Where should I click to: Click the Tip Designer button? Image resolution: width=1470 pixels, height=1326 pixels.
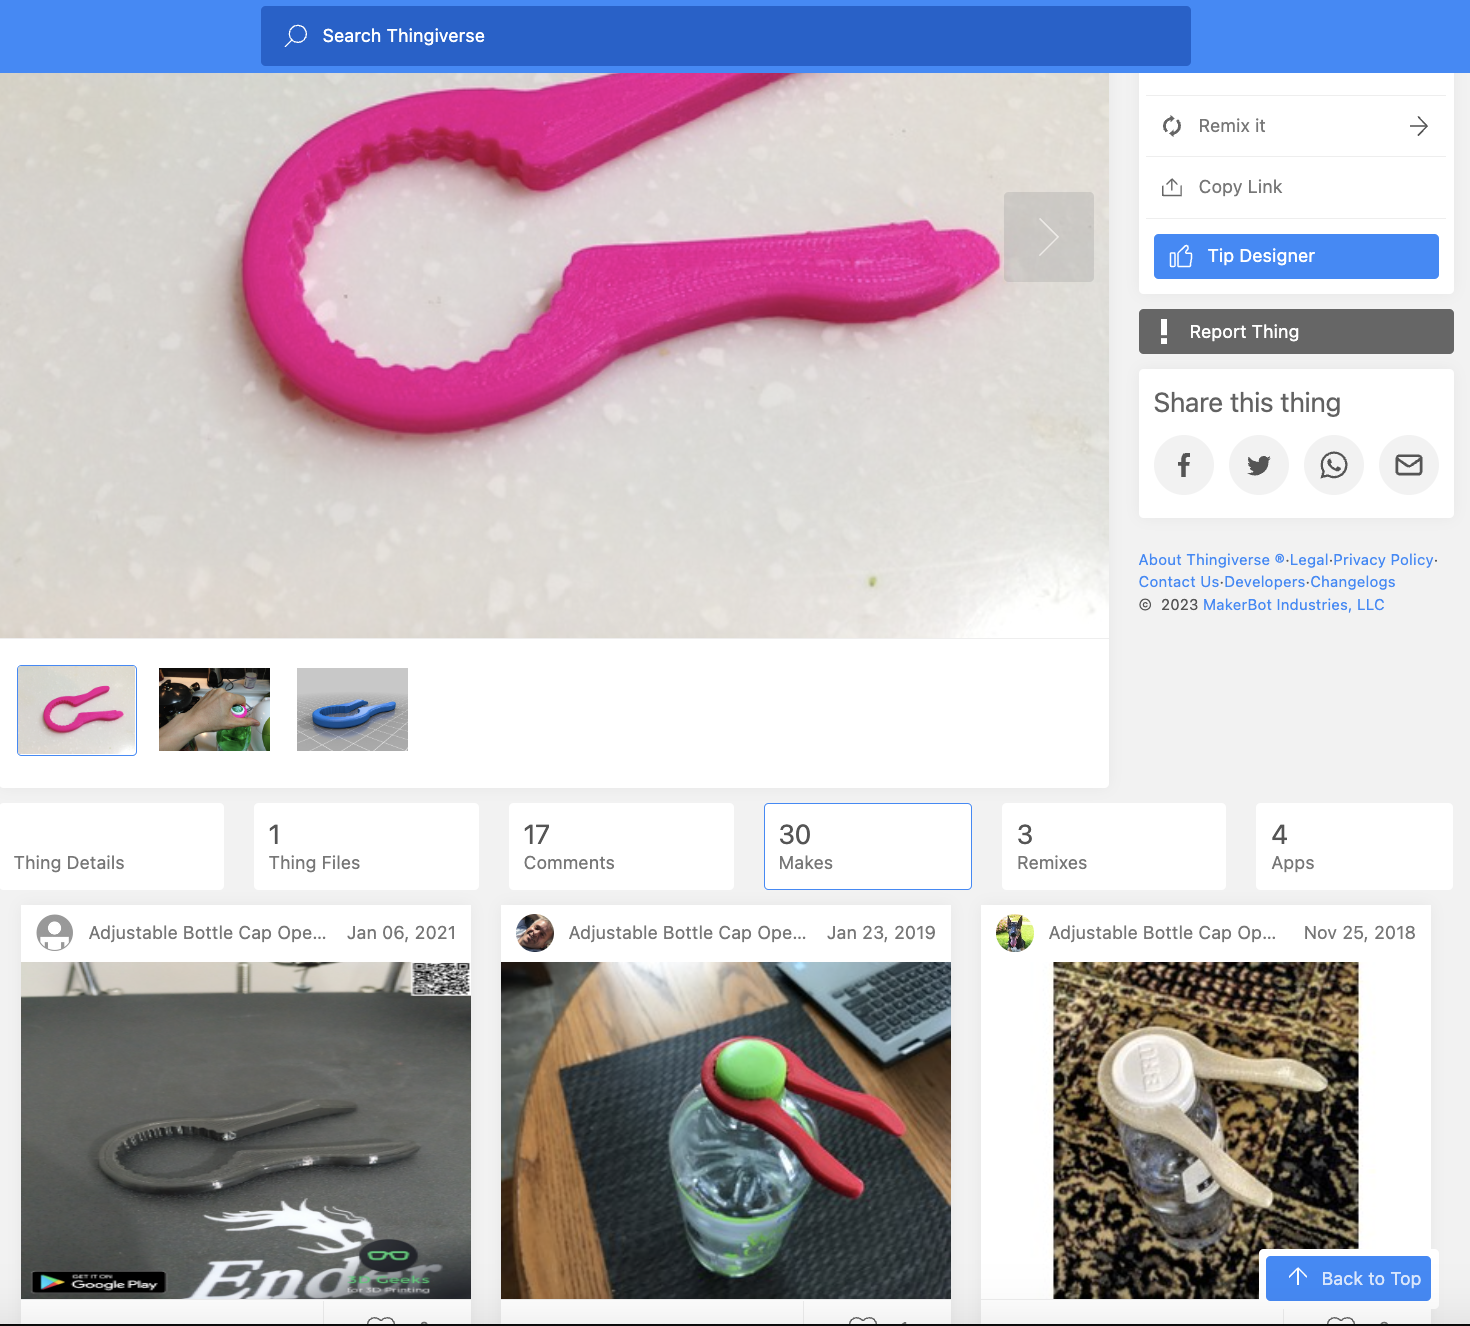pyautogui.click(x=1295, y=256)
